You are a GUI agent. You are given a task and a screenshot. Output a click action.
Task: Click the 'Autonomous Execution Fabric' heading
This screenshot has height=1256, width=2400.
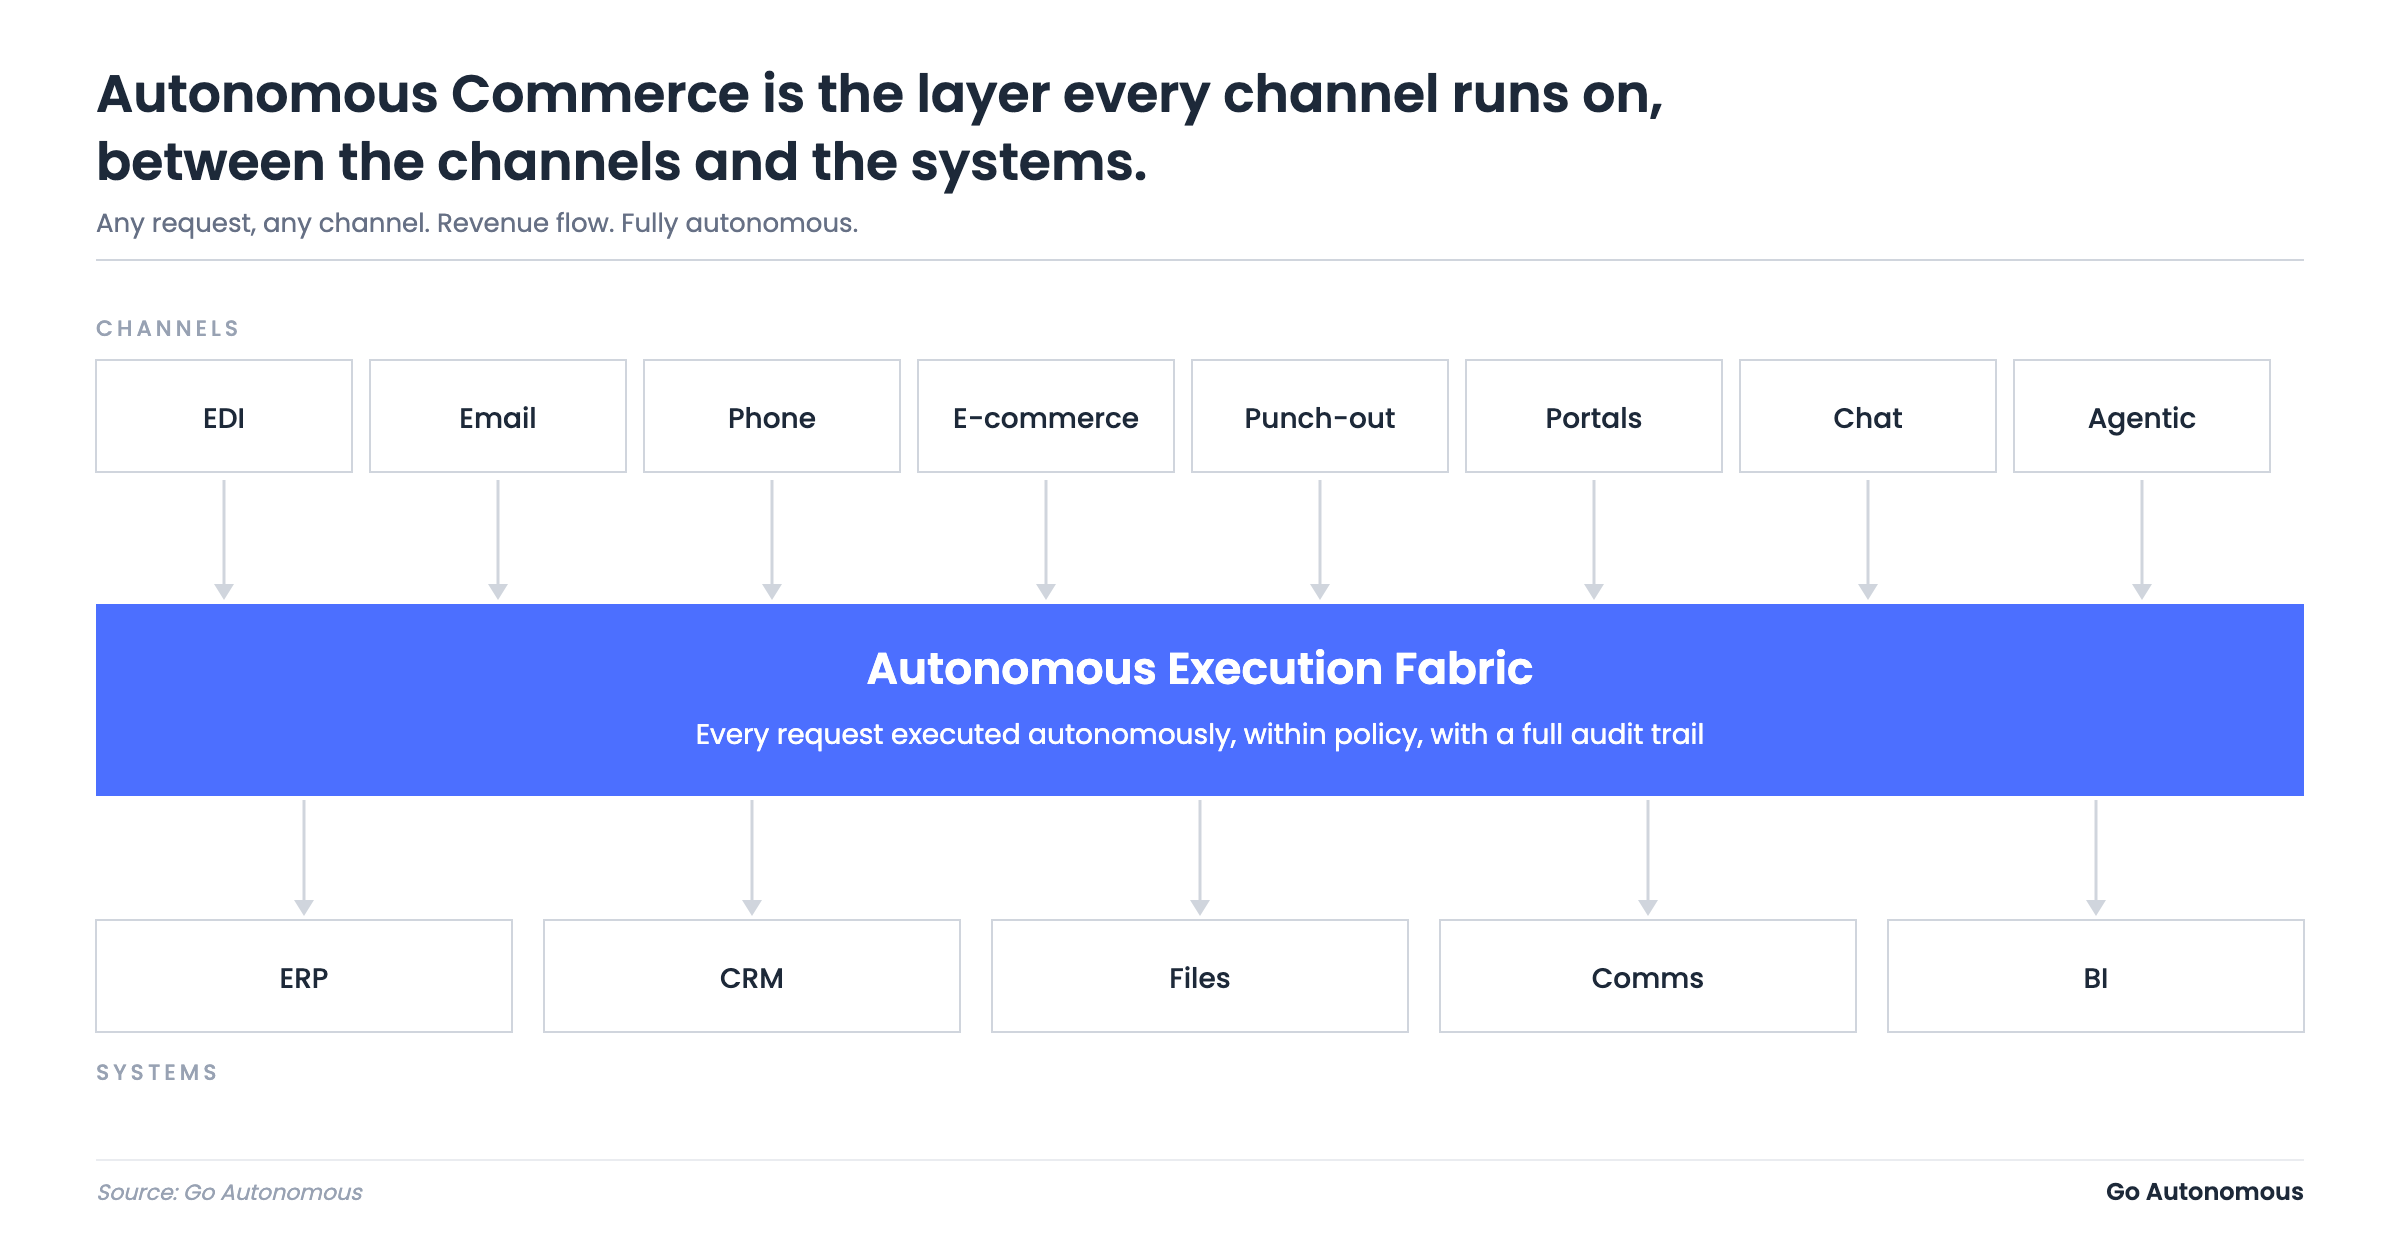[x=1200, y=668]
